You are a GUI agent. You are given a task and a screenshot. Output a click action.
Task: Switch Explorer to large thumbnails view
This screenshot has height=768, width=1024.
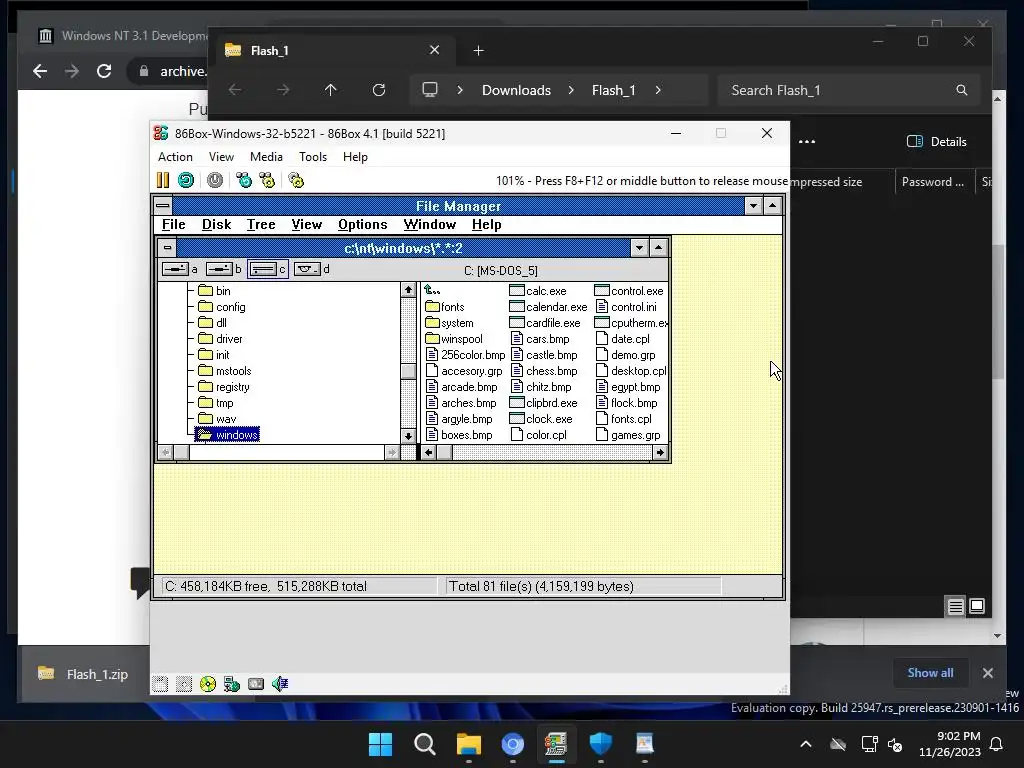(977, 607)
